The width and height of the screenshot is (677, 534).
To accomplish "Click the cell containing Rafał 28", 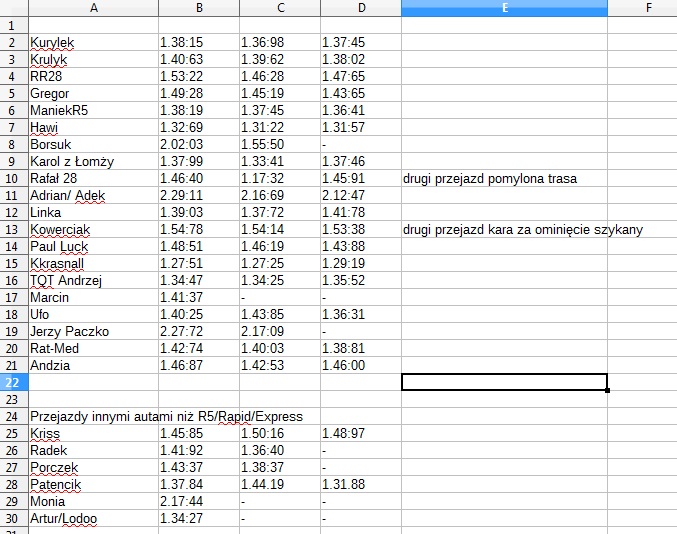I will 93,178.
